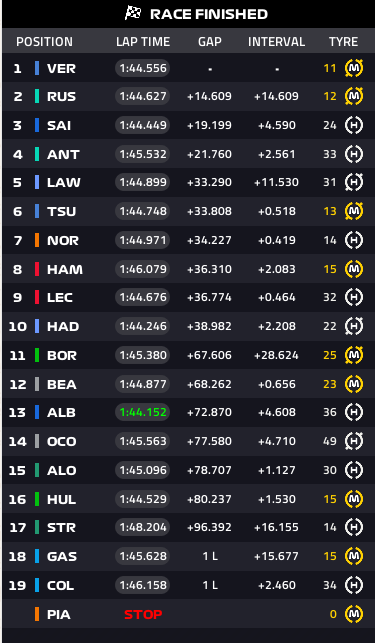
Task: Select the HUL driver name in position 16
Action: tap(62, 499)
